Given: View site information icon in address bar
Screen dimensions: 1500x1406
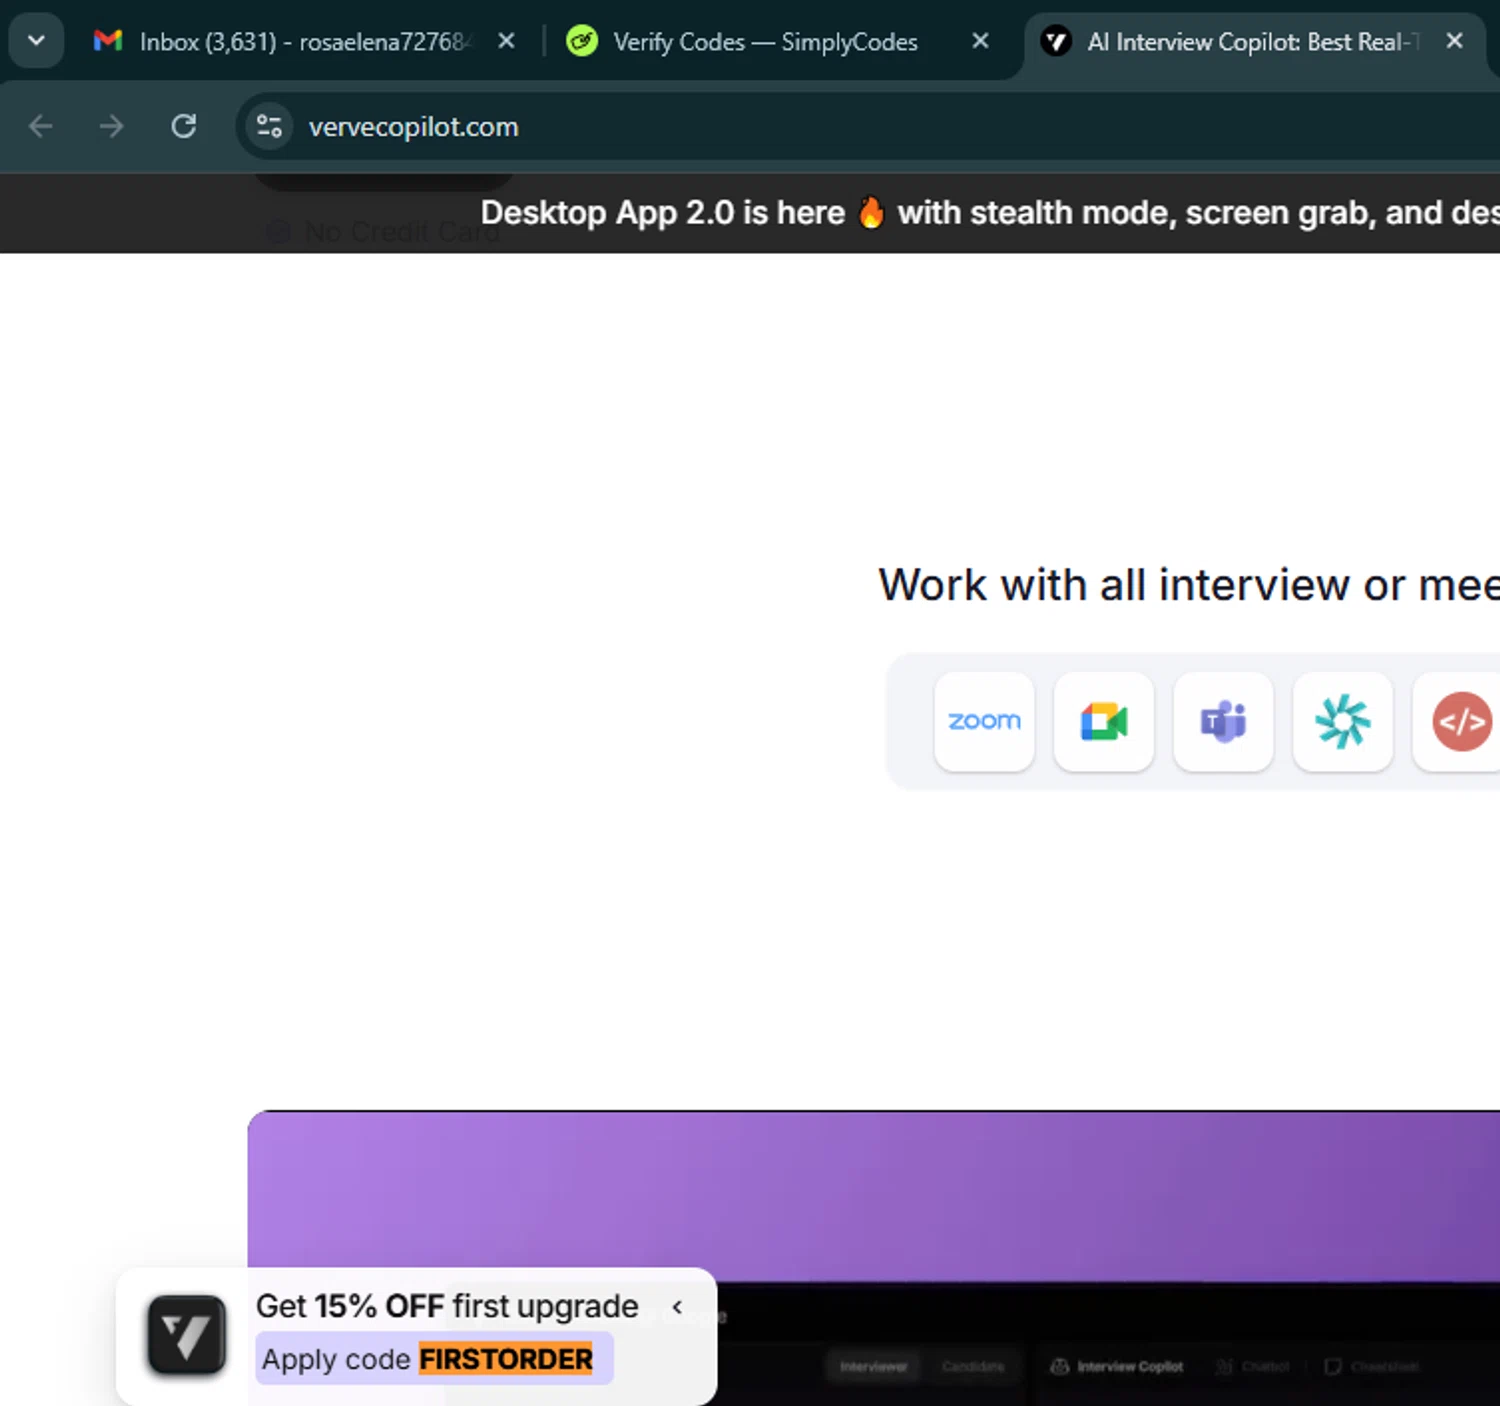Looking at the screenshot, I should [269, 126].
